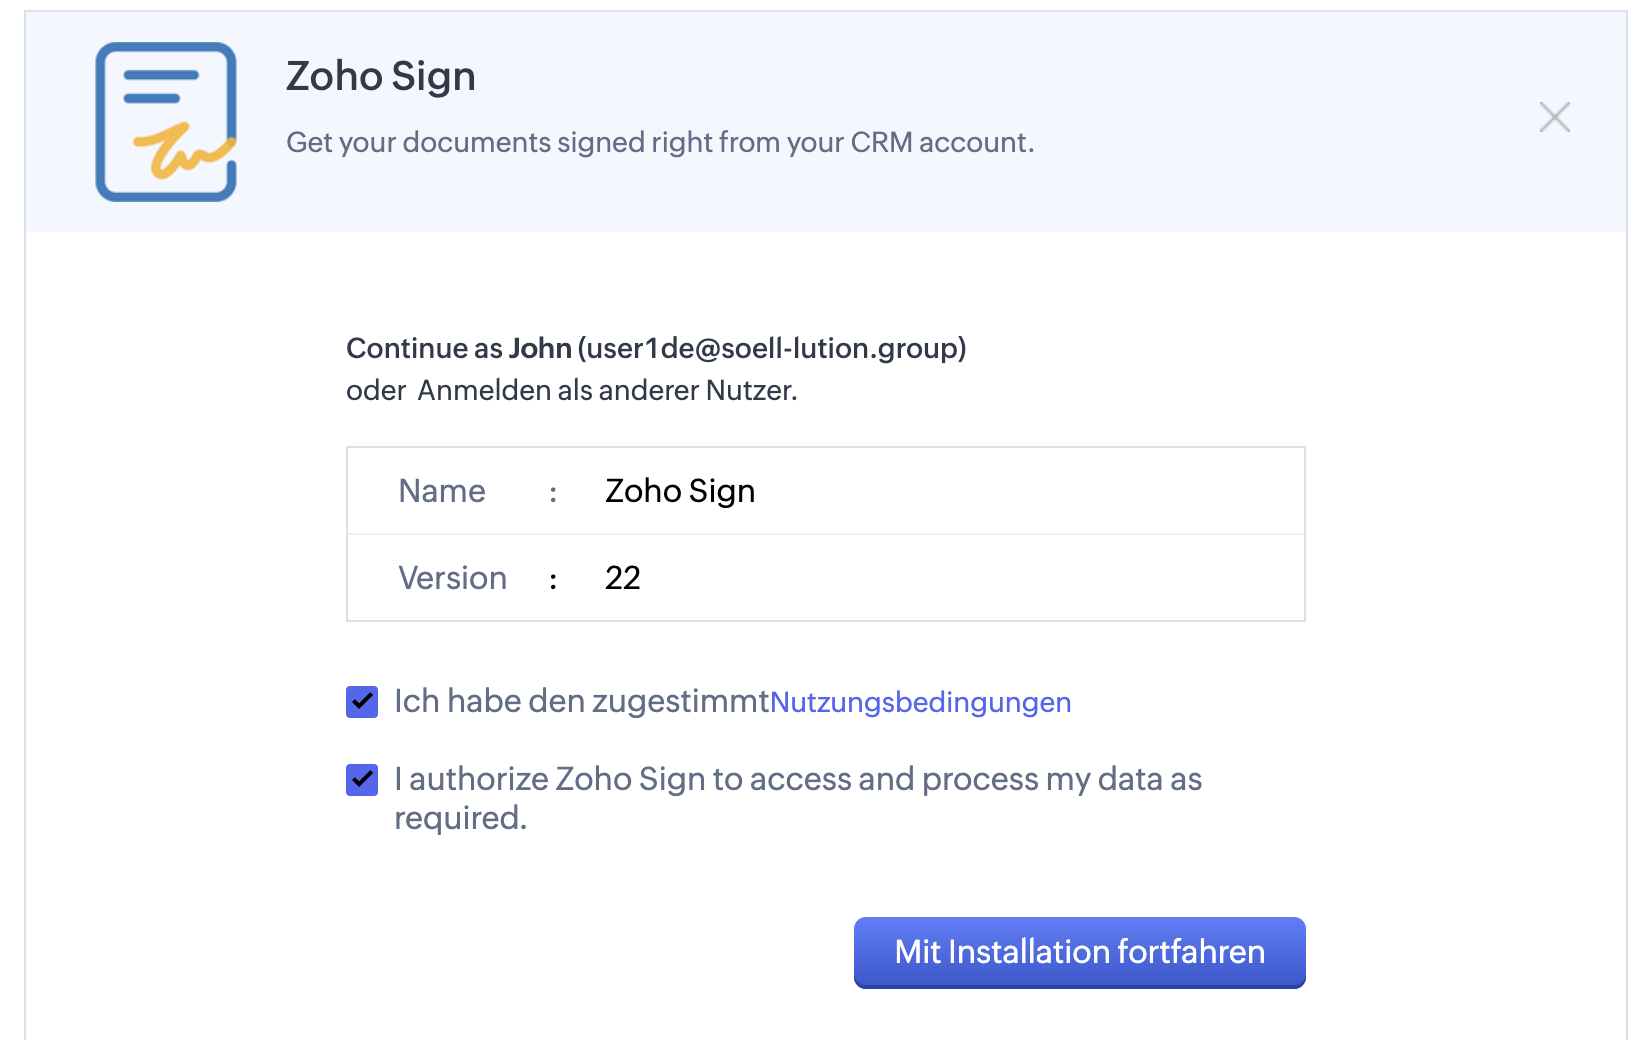Uncheck the Nutzungsbedingungen agreement checkbox
1650x1040 pixels.
[362, 702]
